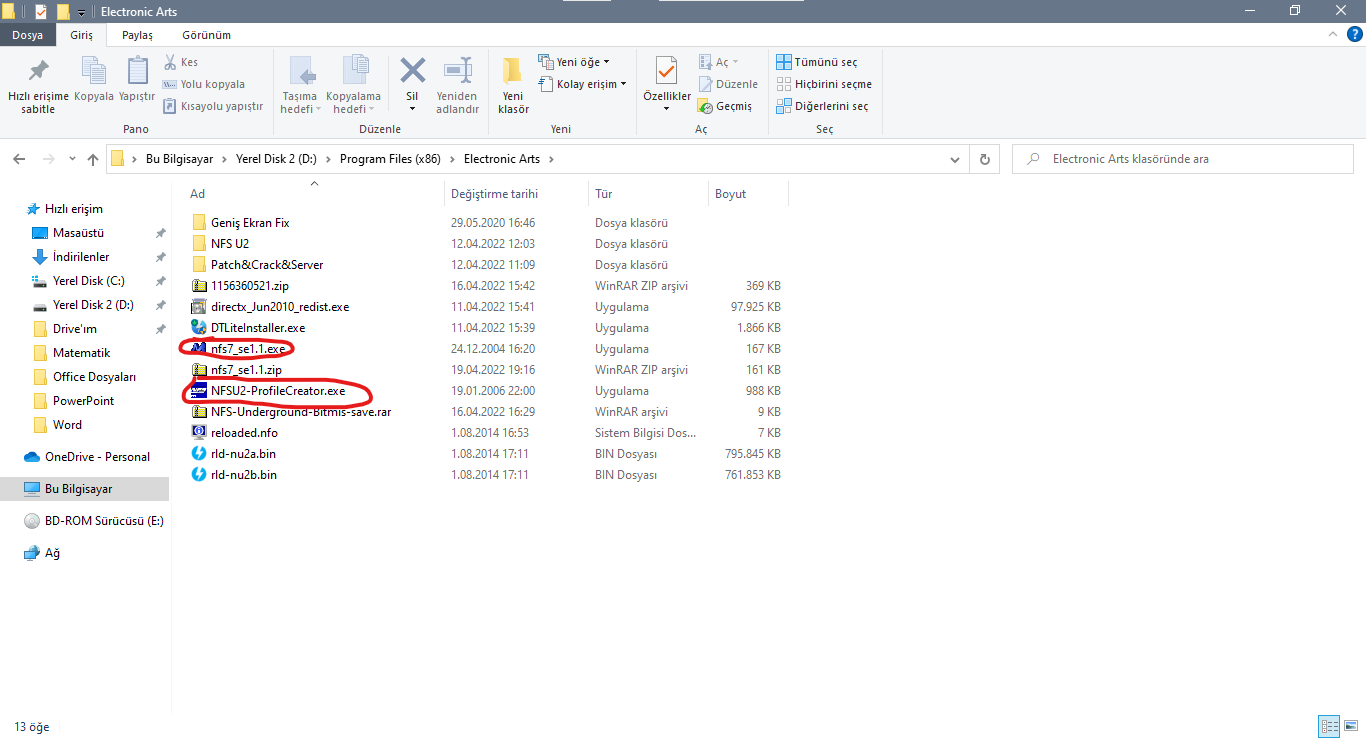Viewport: 1366px width, 738px height.
Task: Switch to the Paylaş ribbon tab
Action: point(137,35)
